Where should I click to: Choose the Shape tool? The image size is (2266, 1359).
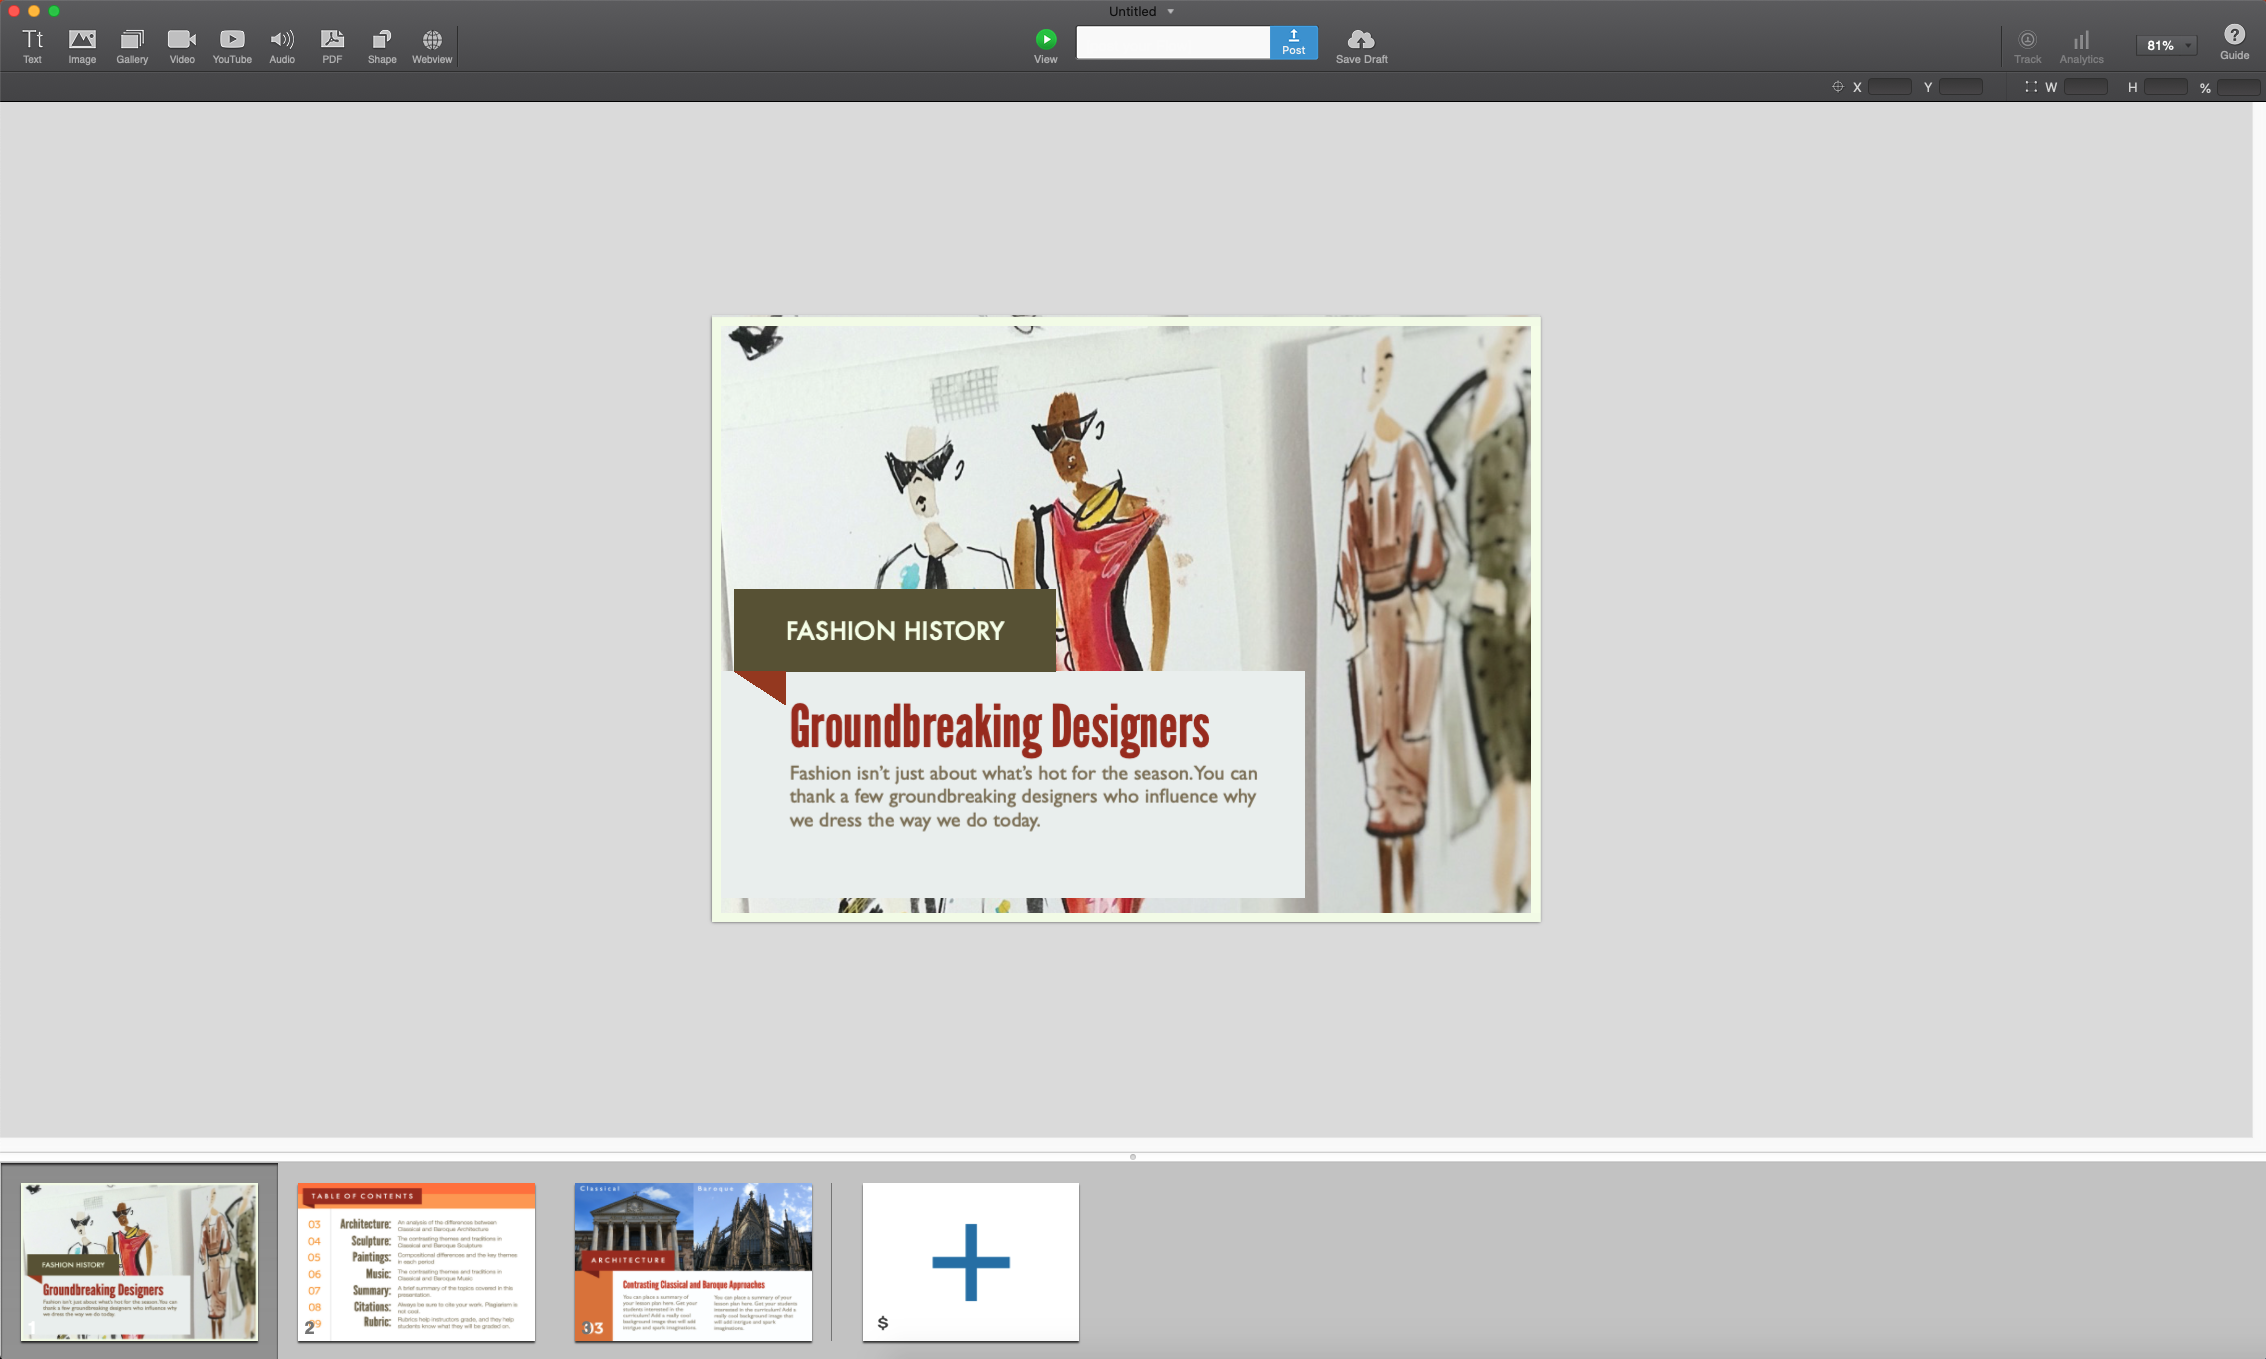[x=382, y=46]
